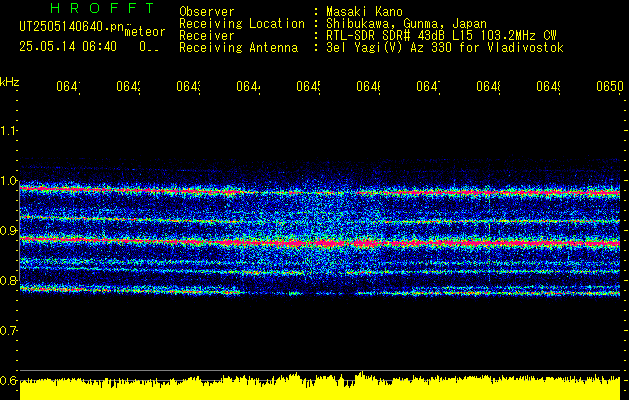Click the Observer label
The image size is (629, 400).
pyautogui.click(x=207, y=12)
